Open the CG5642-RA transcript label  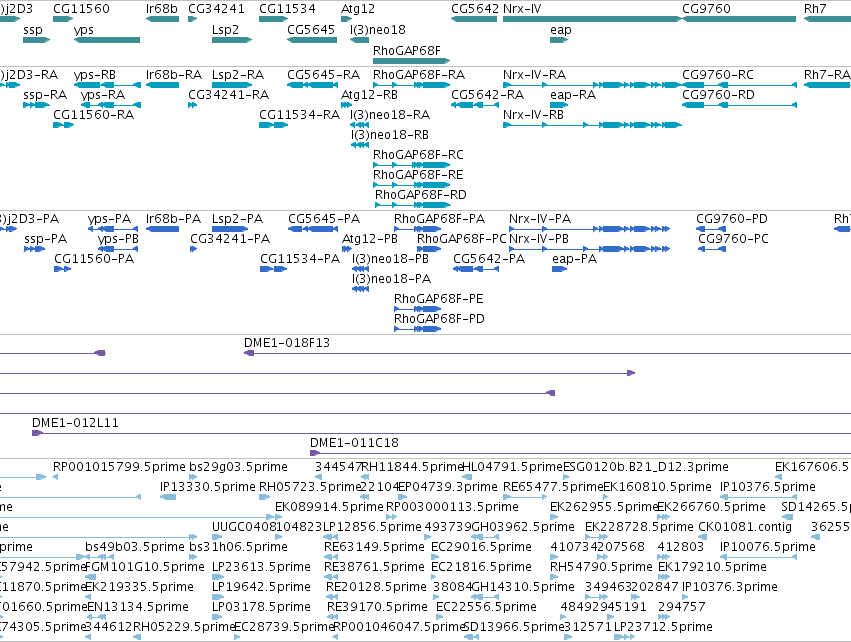tap(487, 95)
